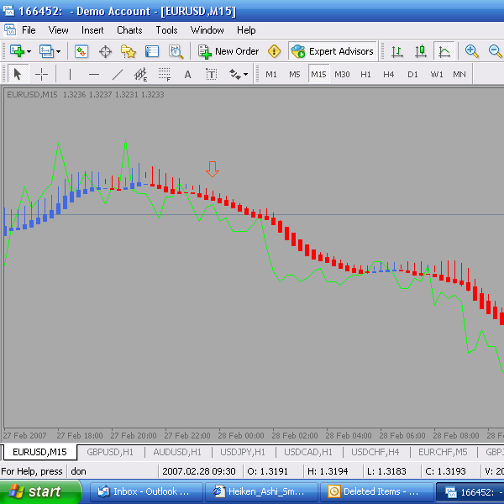Open the View menu
The width and height of the screenshot is (504, 504).
[x=58, y=30]
